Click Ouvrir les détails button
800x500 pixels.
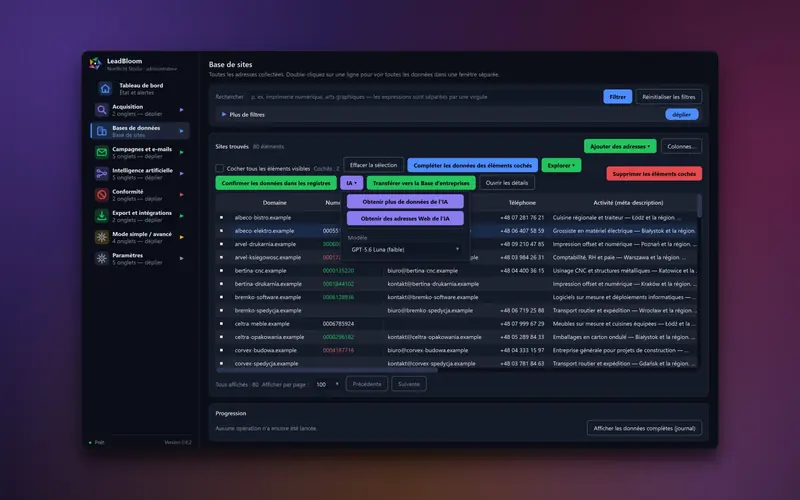click(507, 183)
